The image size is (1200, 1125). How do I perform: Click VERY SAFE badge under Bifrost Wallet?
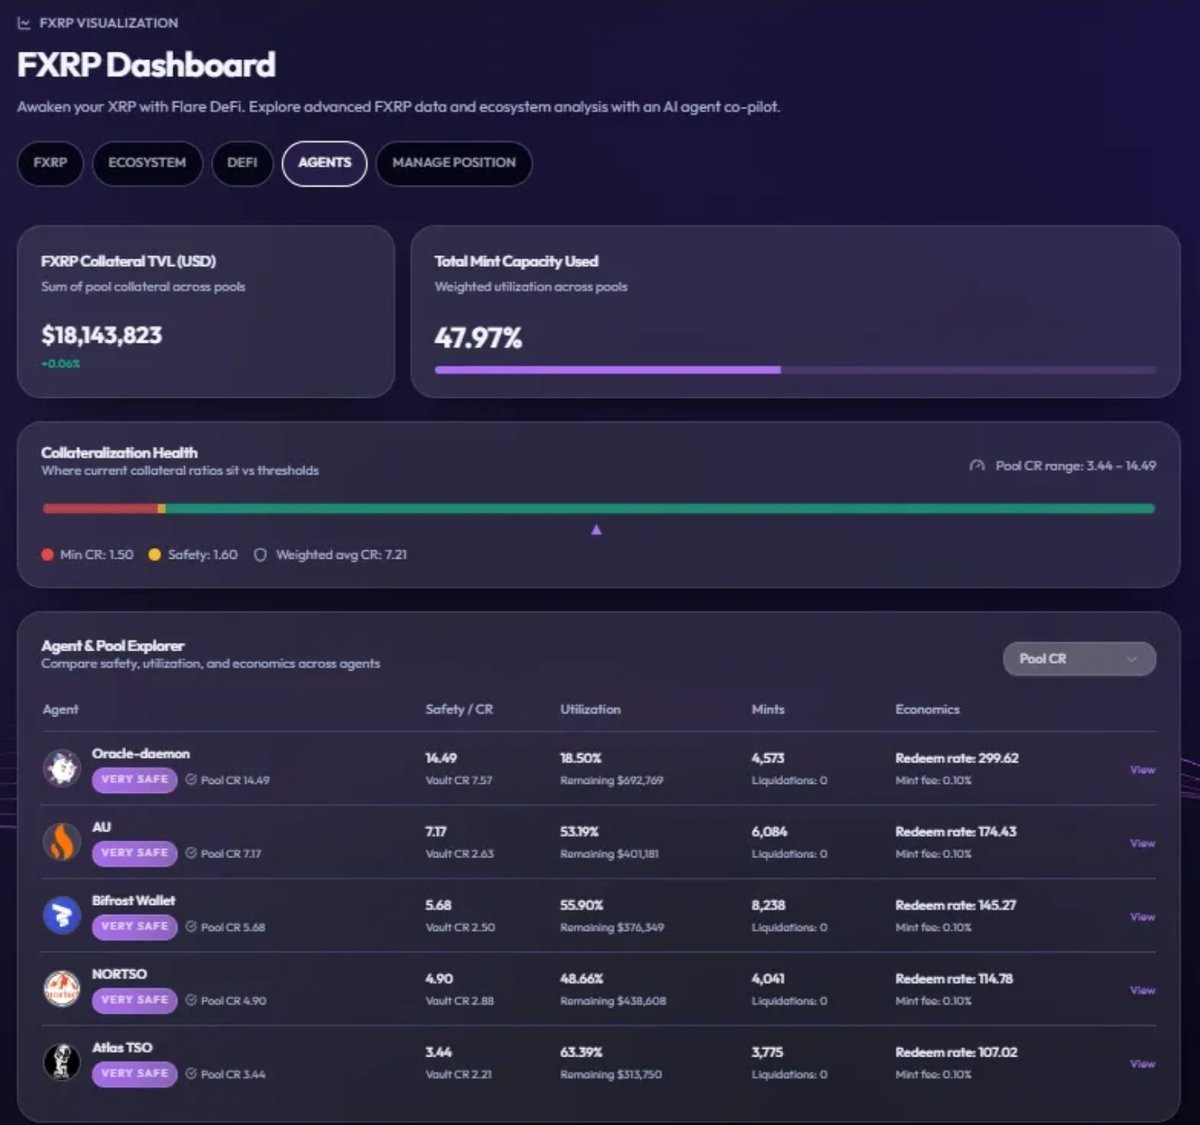click(x=134, y=927)
